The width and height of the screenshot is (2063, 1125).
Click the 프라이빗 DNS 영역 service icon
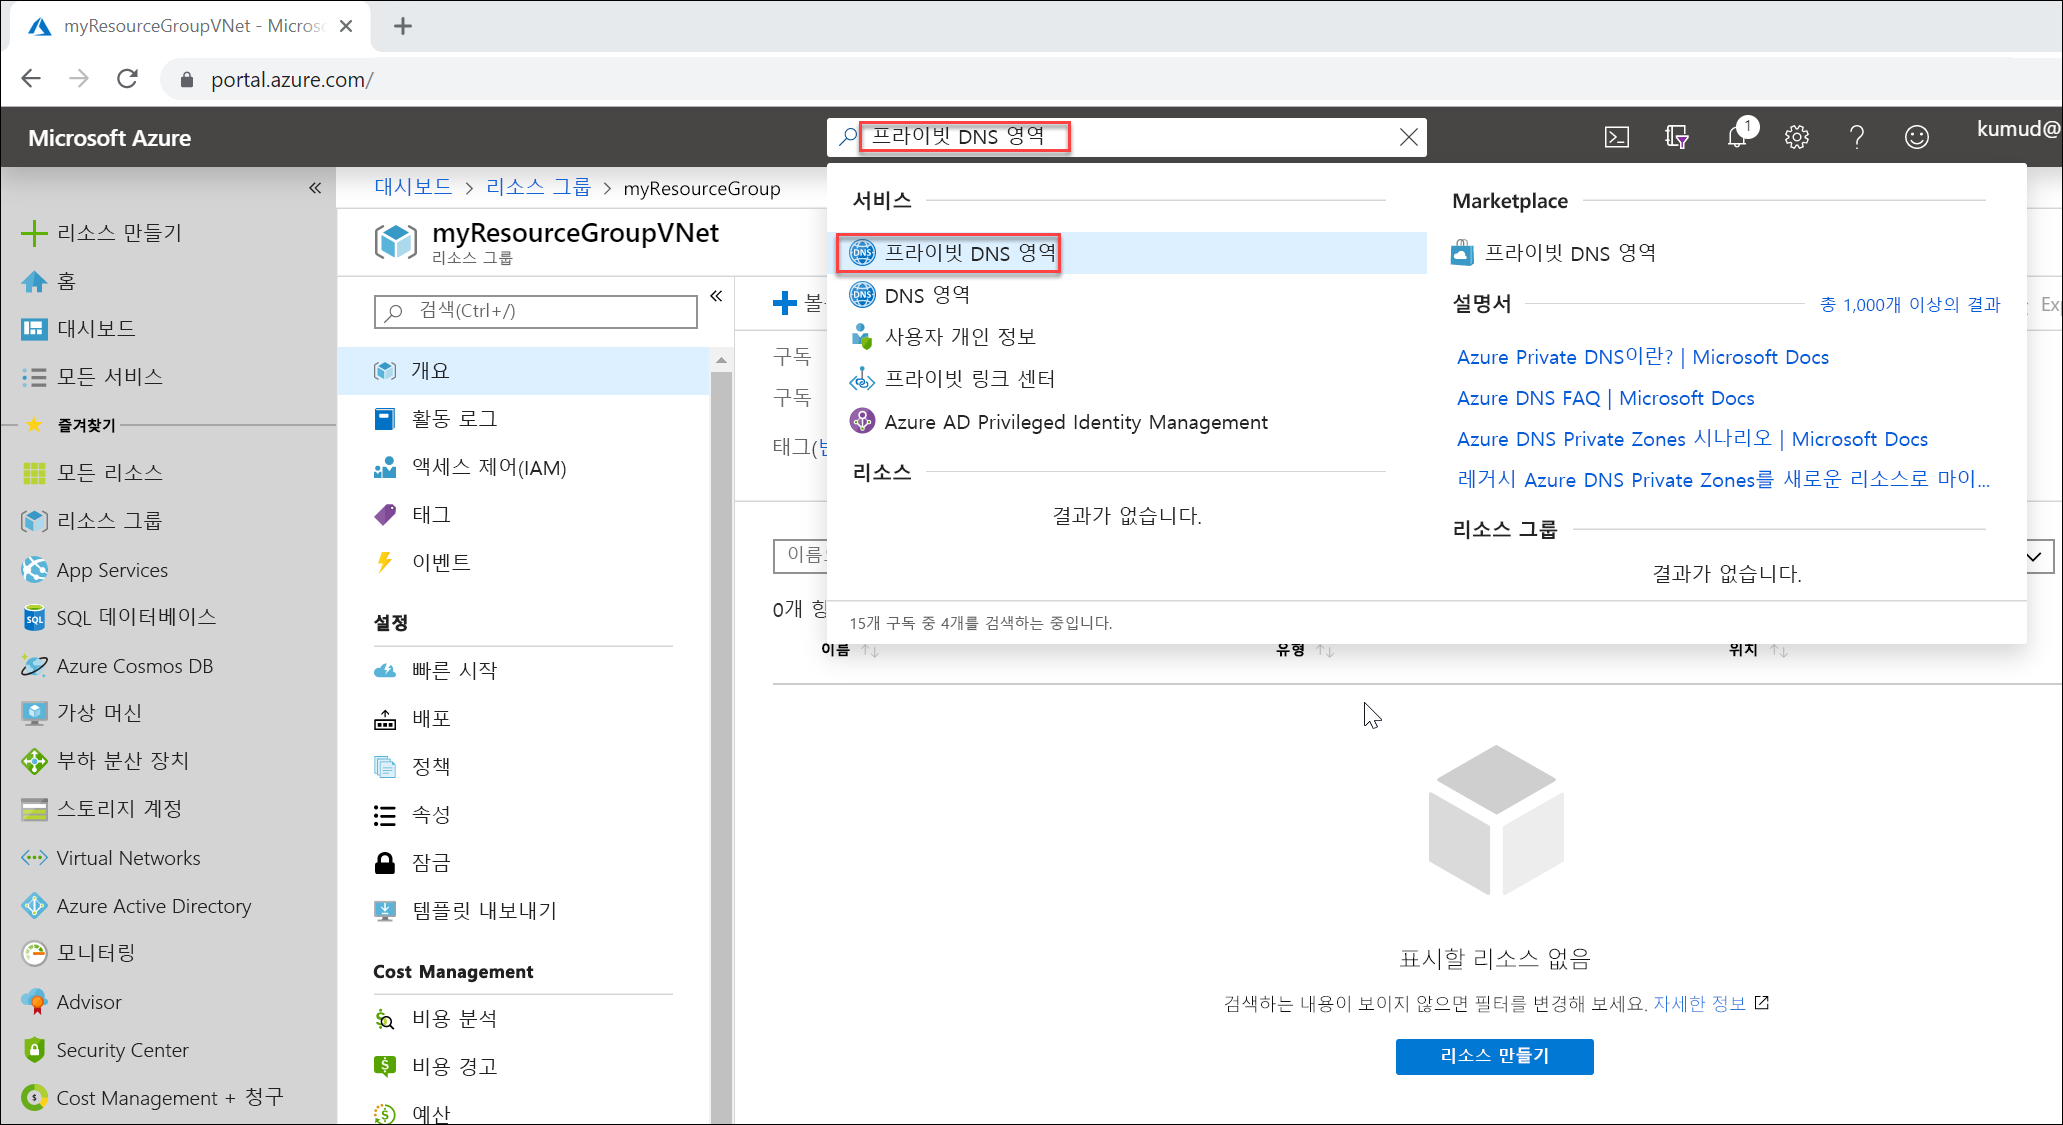click(862, 252)
